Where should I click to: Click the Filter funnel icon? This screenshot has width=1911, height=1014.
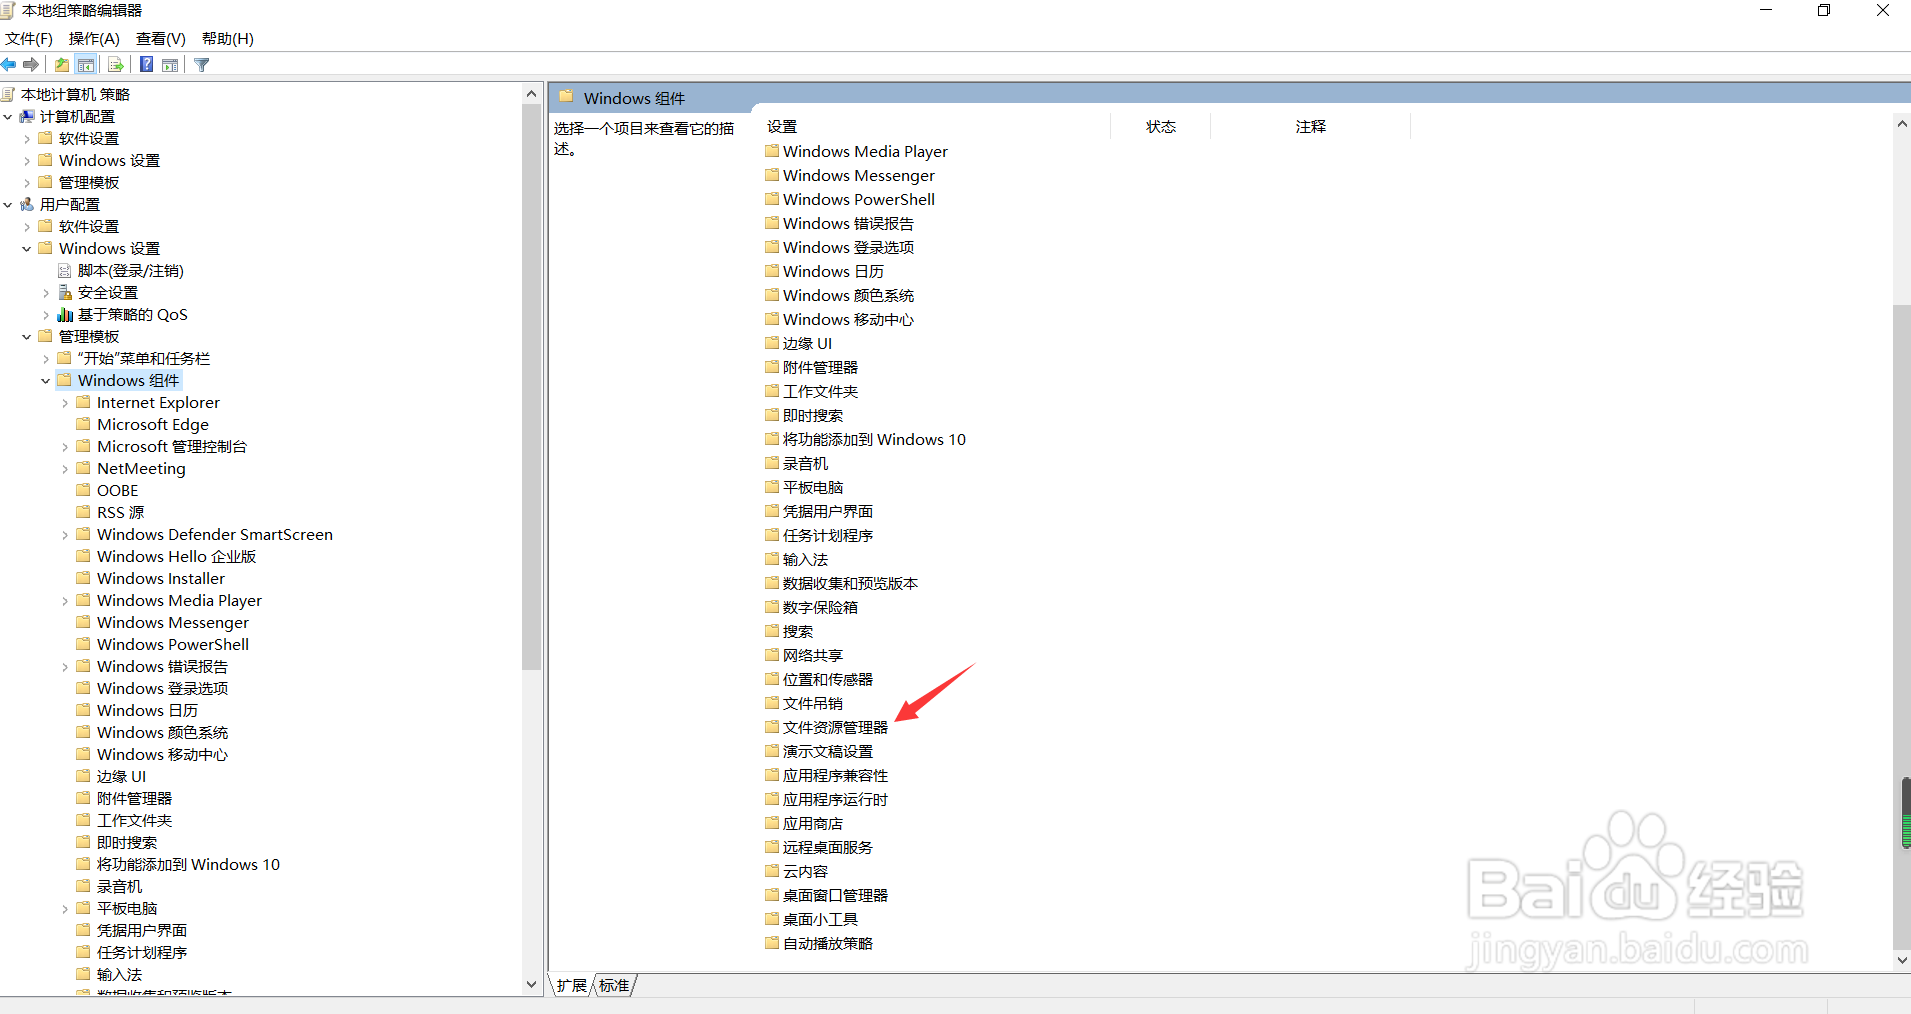202,65
